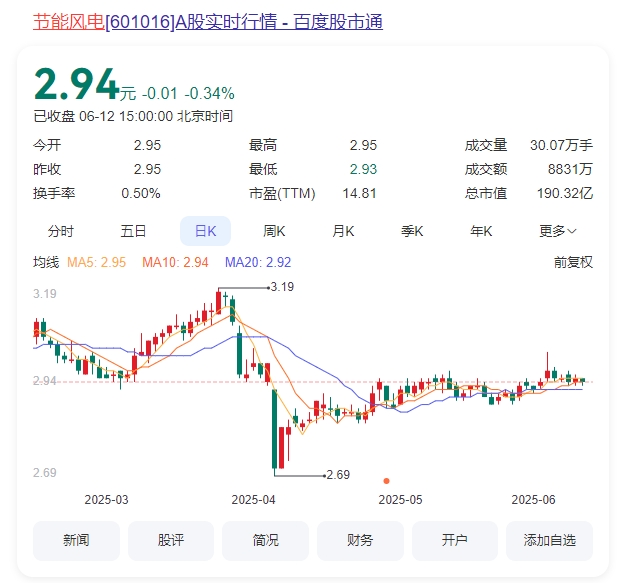The image size is (620, 583).
Task: Click the 新闻 button
Action: [x=76, y=540]
